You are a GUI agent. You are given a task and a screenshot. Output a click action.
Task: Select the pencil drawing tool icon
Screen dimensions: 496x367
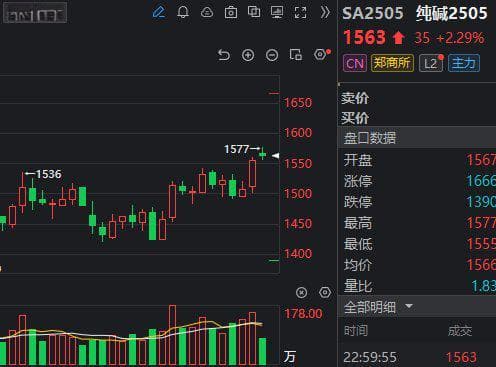159,13
